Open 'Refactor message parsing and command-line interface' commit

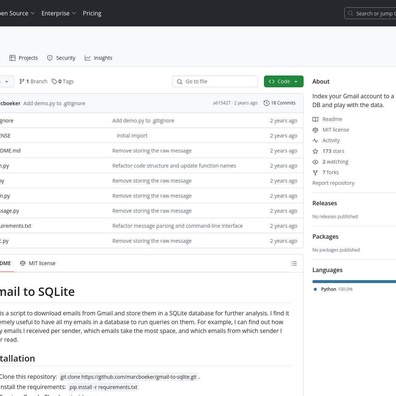(177, 226)
